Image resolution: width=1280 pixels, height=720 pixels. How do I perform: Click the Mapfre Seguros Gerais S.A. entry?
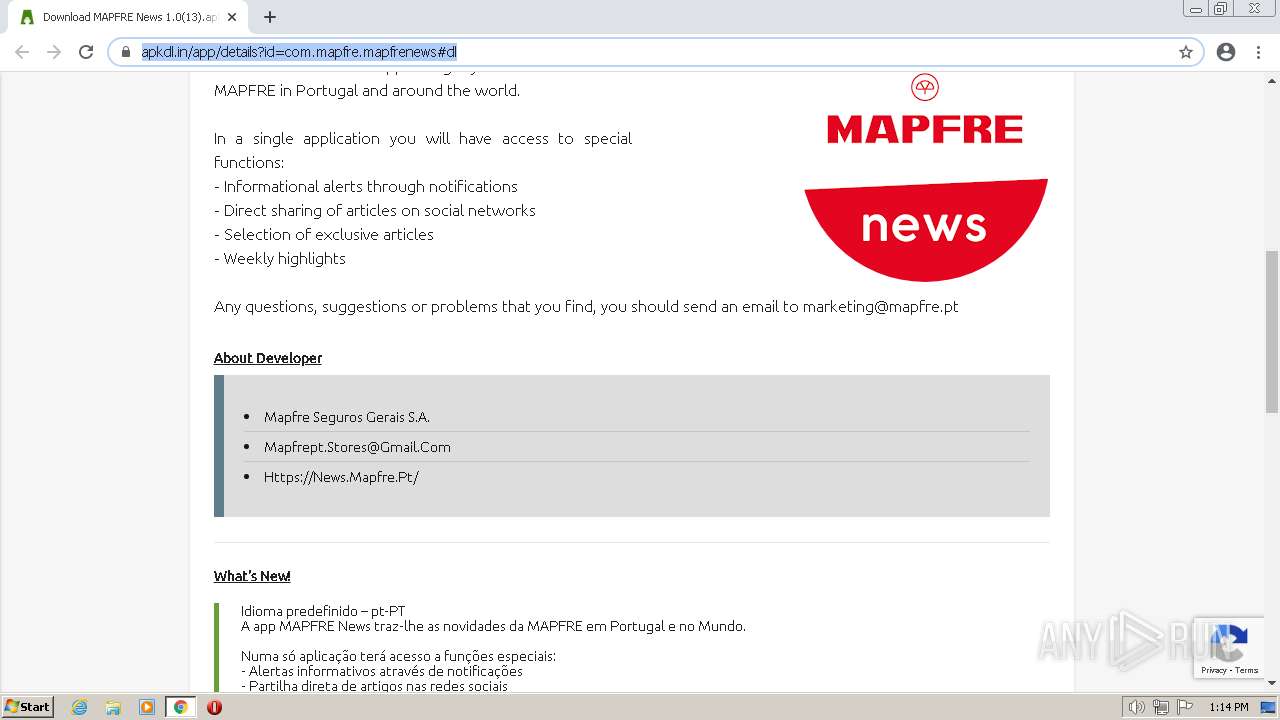tap(347, 417)
